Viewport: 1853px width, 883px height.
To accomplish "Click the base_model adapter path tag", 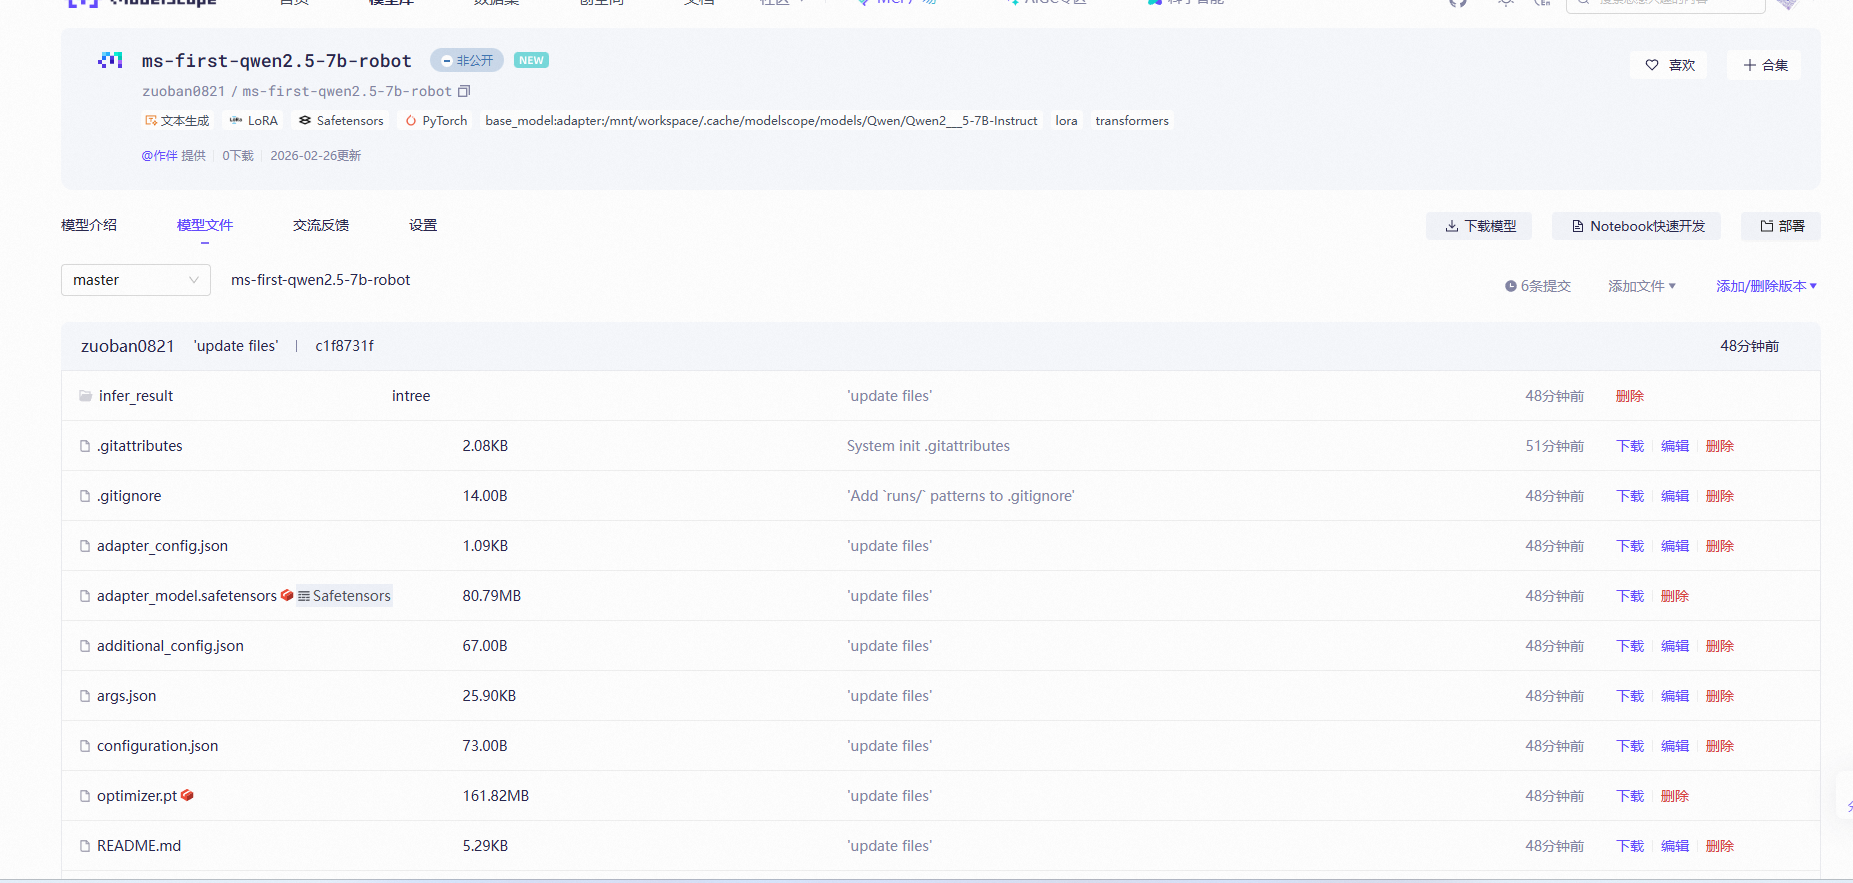I will click(761, 121).
